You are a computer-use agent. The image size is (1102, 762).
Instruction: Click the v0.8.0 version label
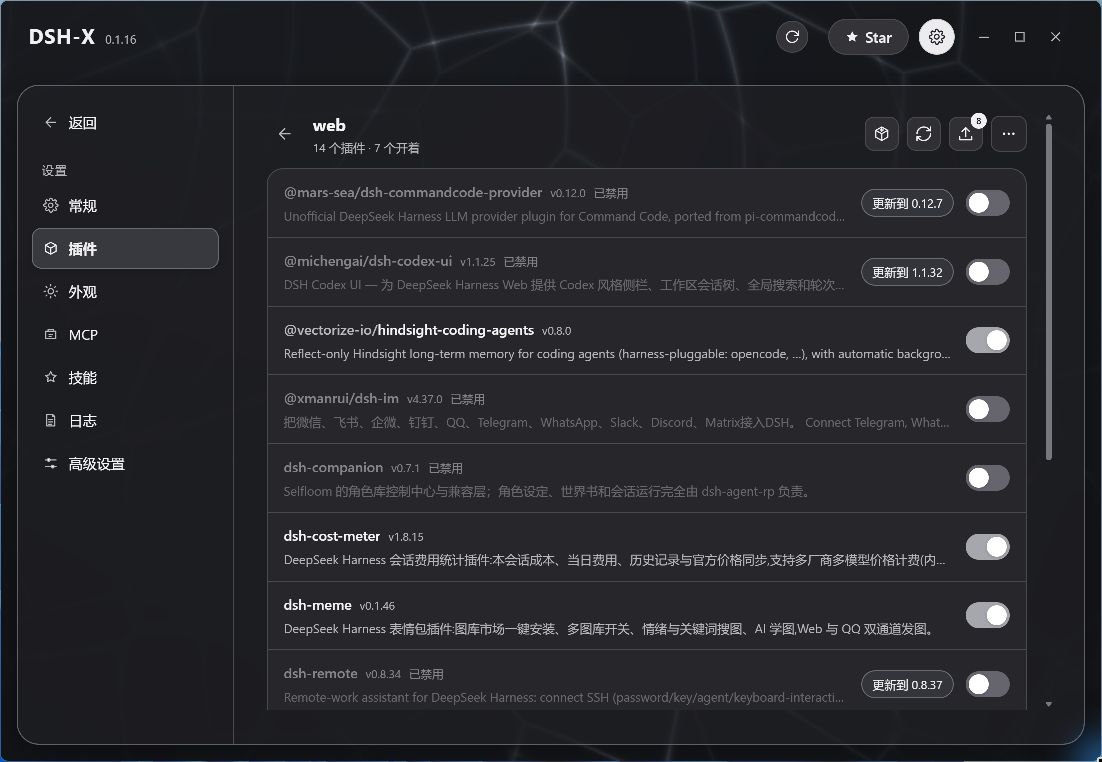click(x=557, y=331)
